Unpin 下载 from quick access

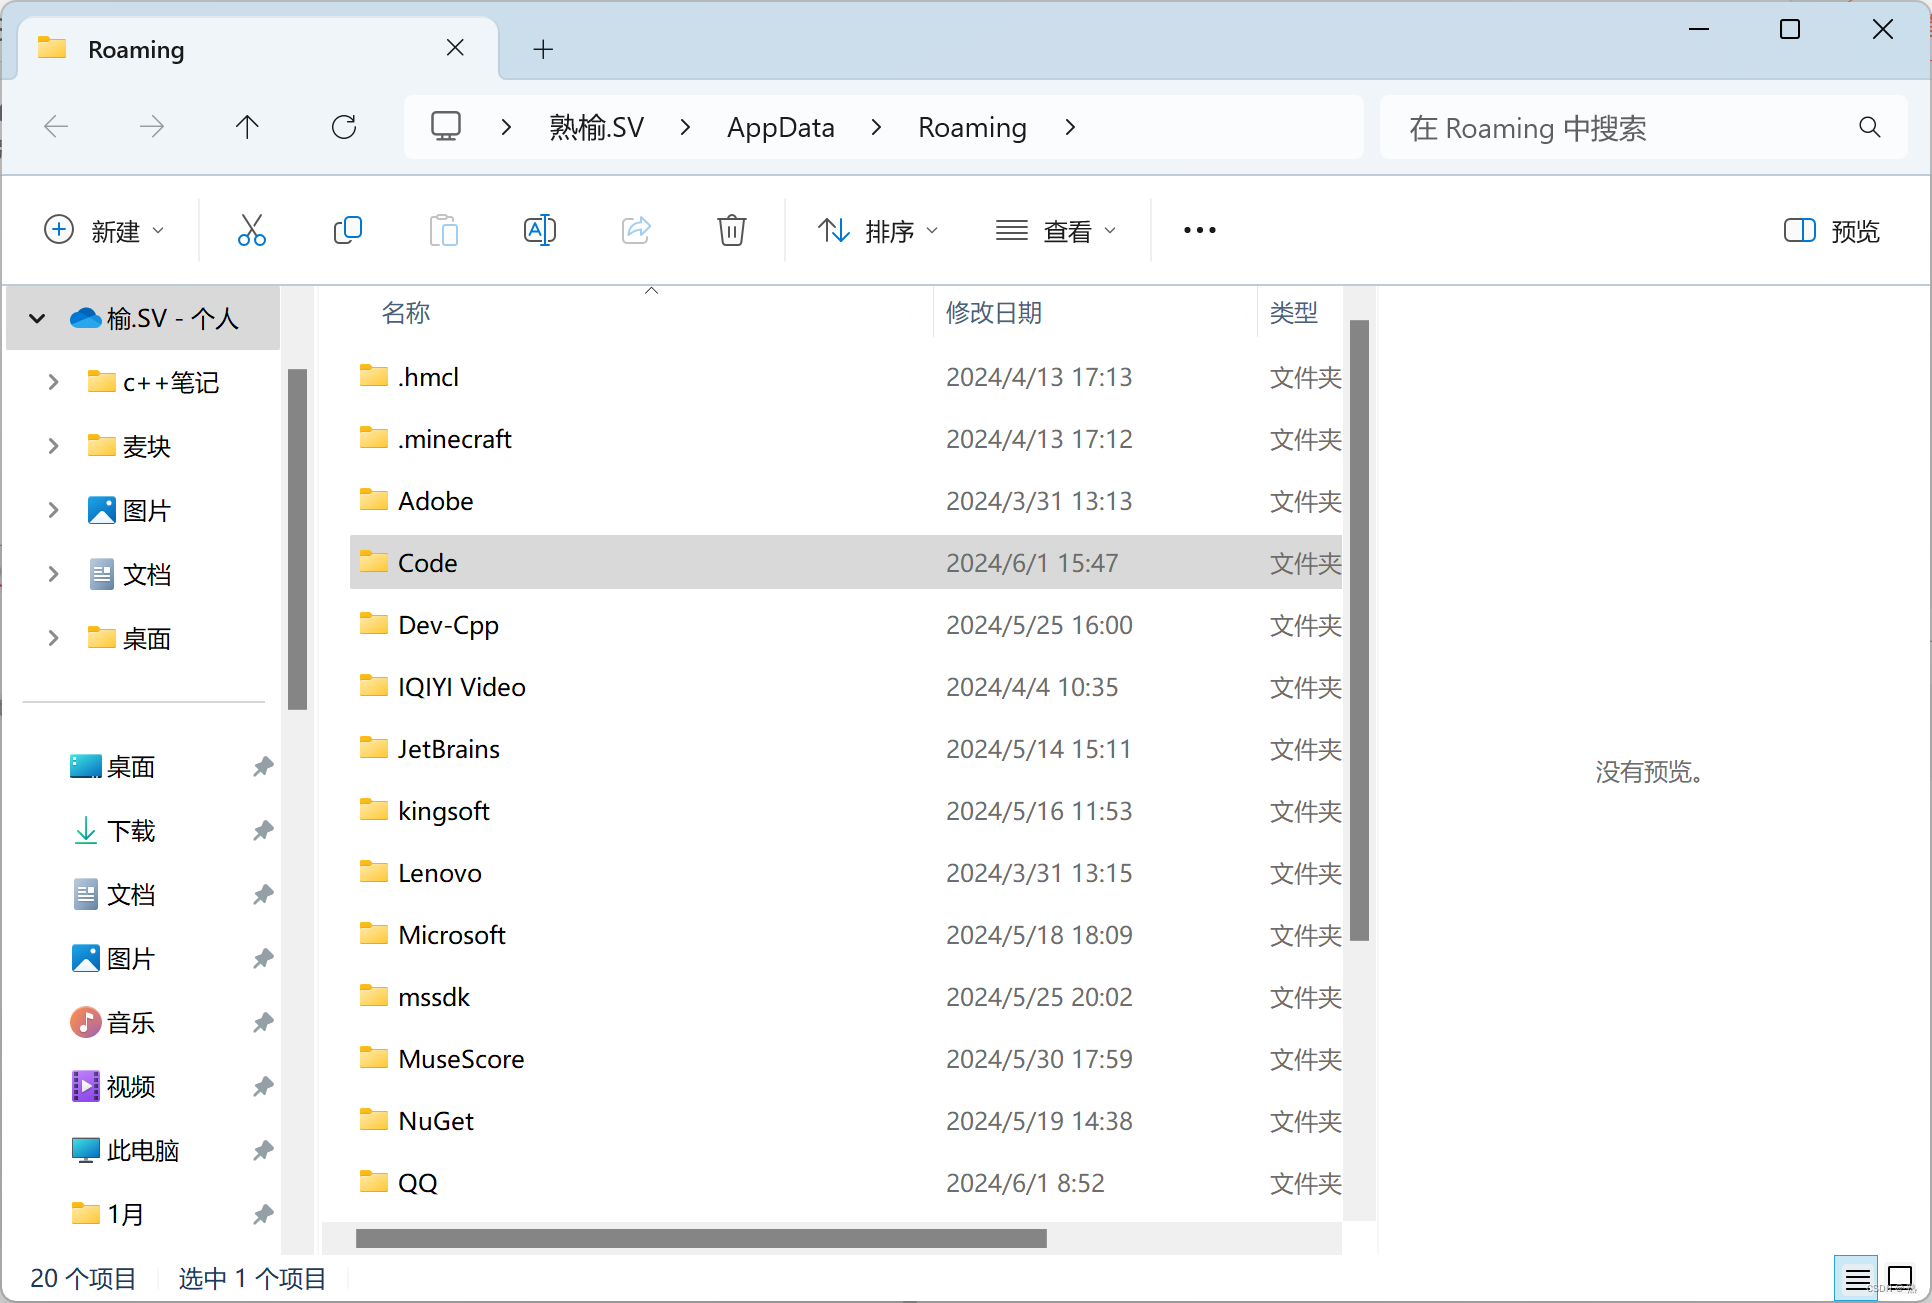pos(262,831)
